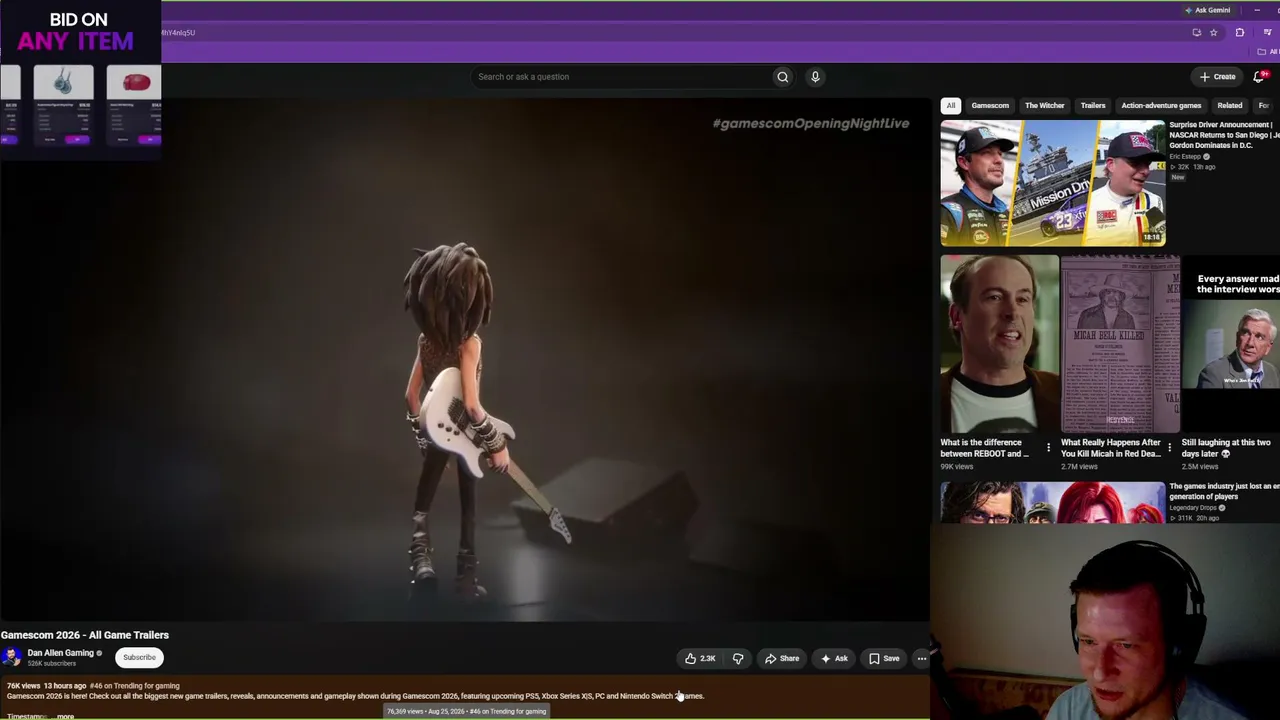Open options for the Micah short
This screenshot has height=720, width=1280.
point(1169,447)
